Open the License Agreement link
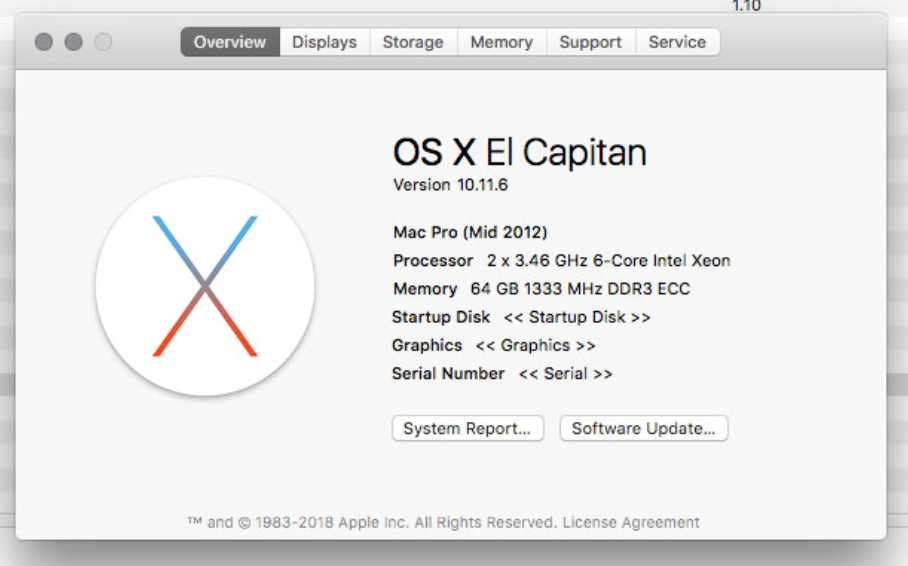Image resolution: width=908 pixels, height=566 pixels. 631,523
